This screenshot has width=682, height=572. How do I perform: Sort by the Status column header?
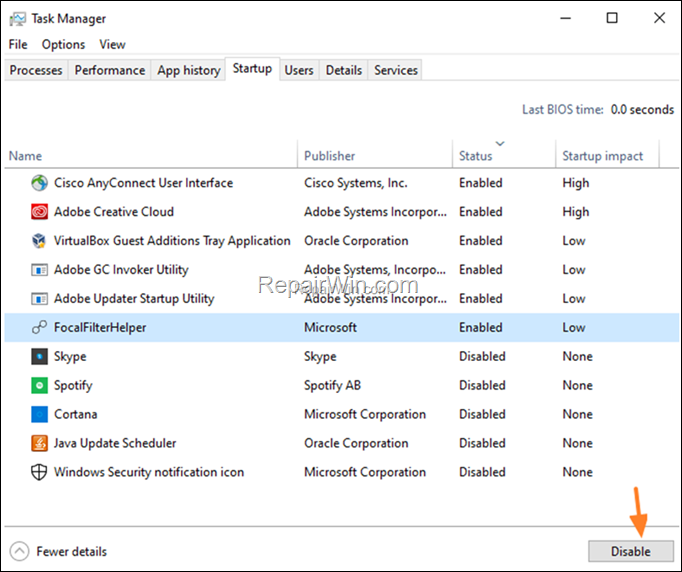tap(504, 156)
